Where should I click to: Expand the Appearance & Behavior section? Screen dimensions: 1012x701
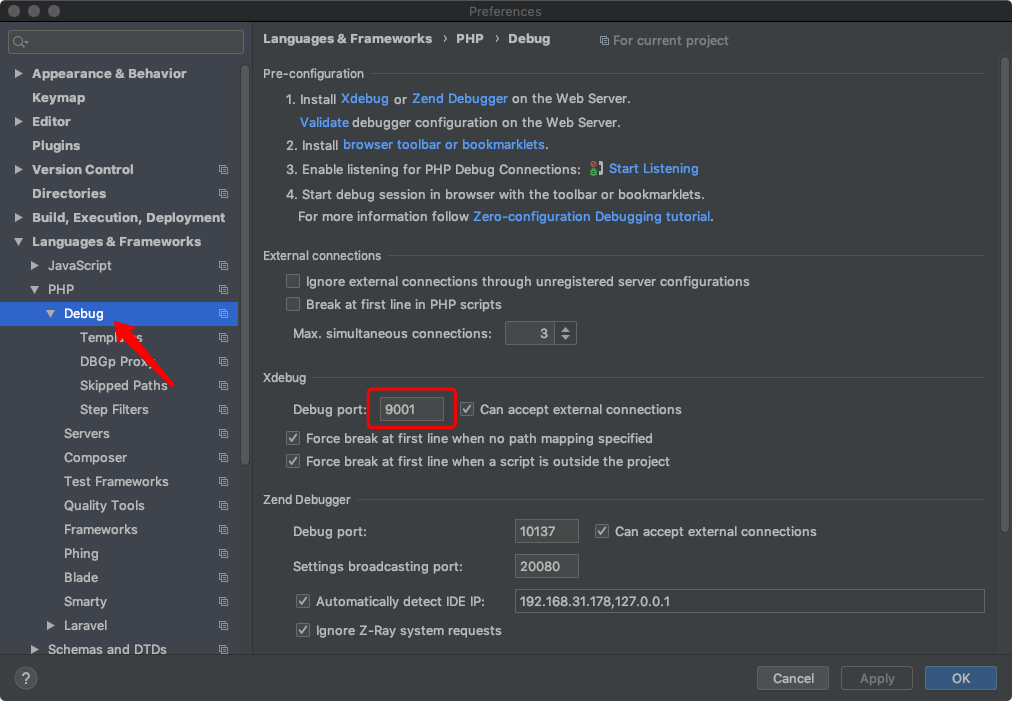point(18,73)
